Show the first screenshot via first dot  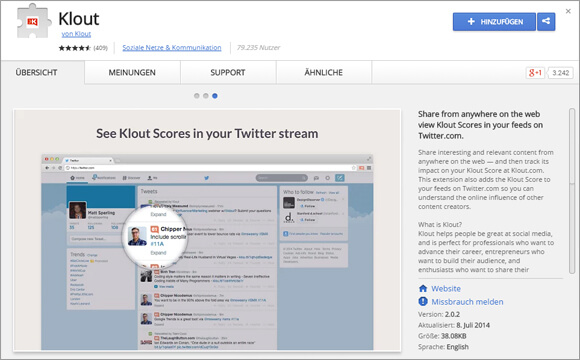tap(197, 96)
